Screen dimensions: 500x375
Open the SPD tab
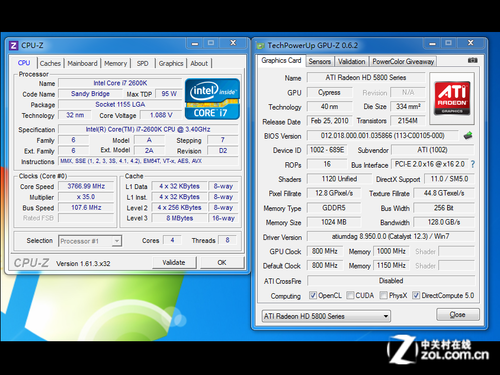coord(142,63)
